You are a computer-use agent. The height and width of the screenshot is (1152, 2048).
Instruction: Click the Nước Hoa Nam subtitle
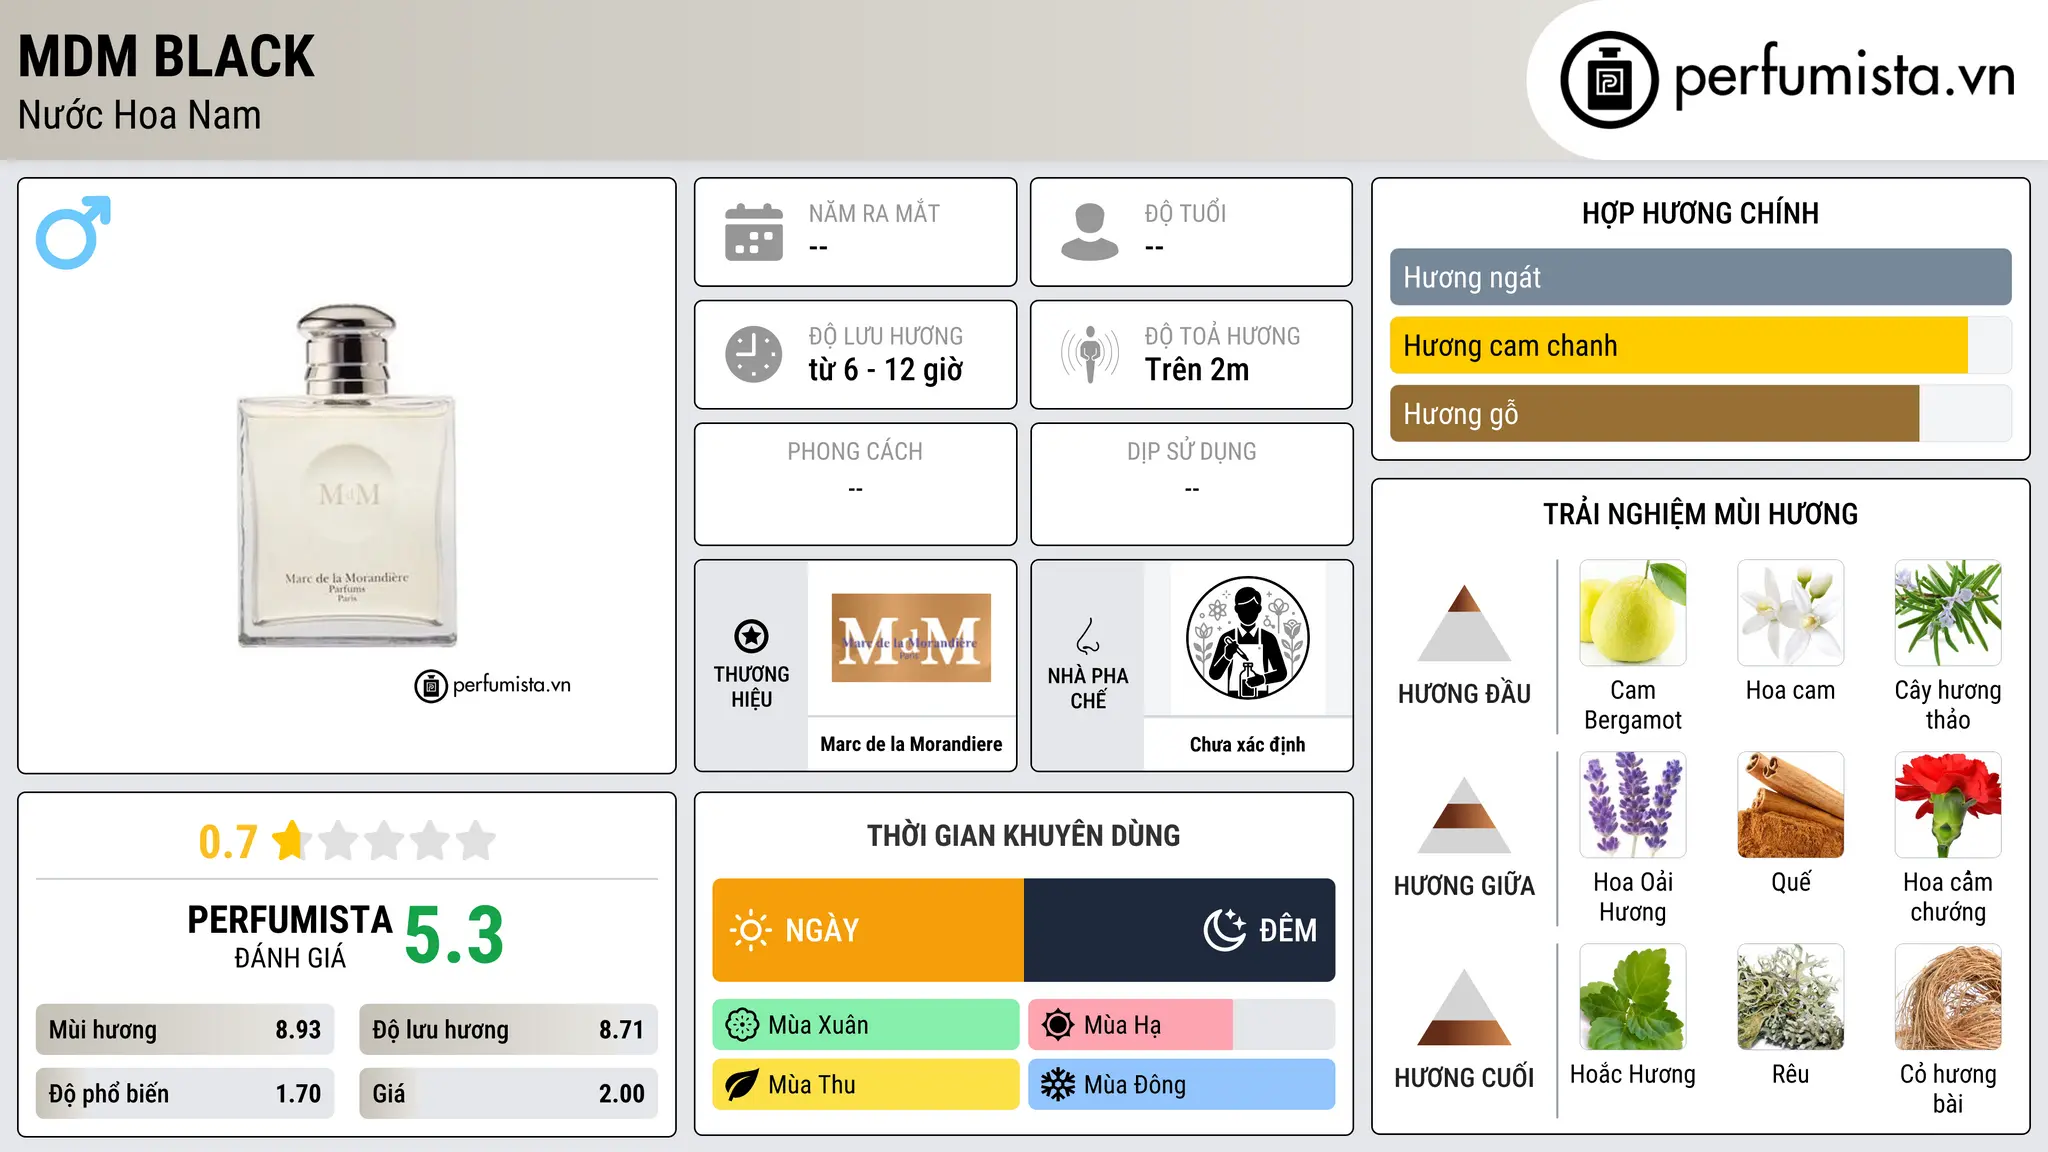pyautogui.click(x=140, y=116)
